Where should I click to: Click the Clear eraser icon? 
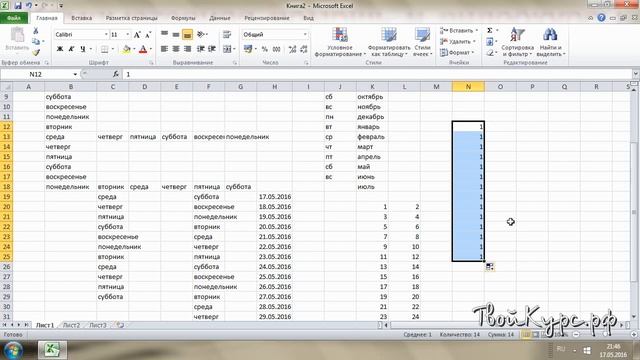(490, 53)
